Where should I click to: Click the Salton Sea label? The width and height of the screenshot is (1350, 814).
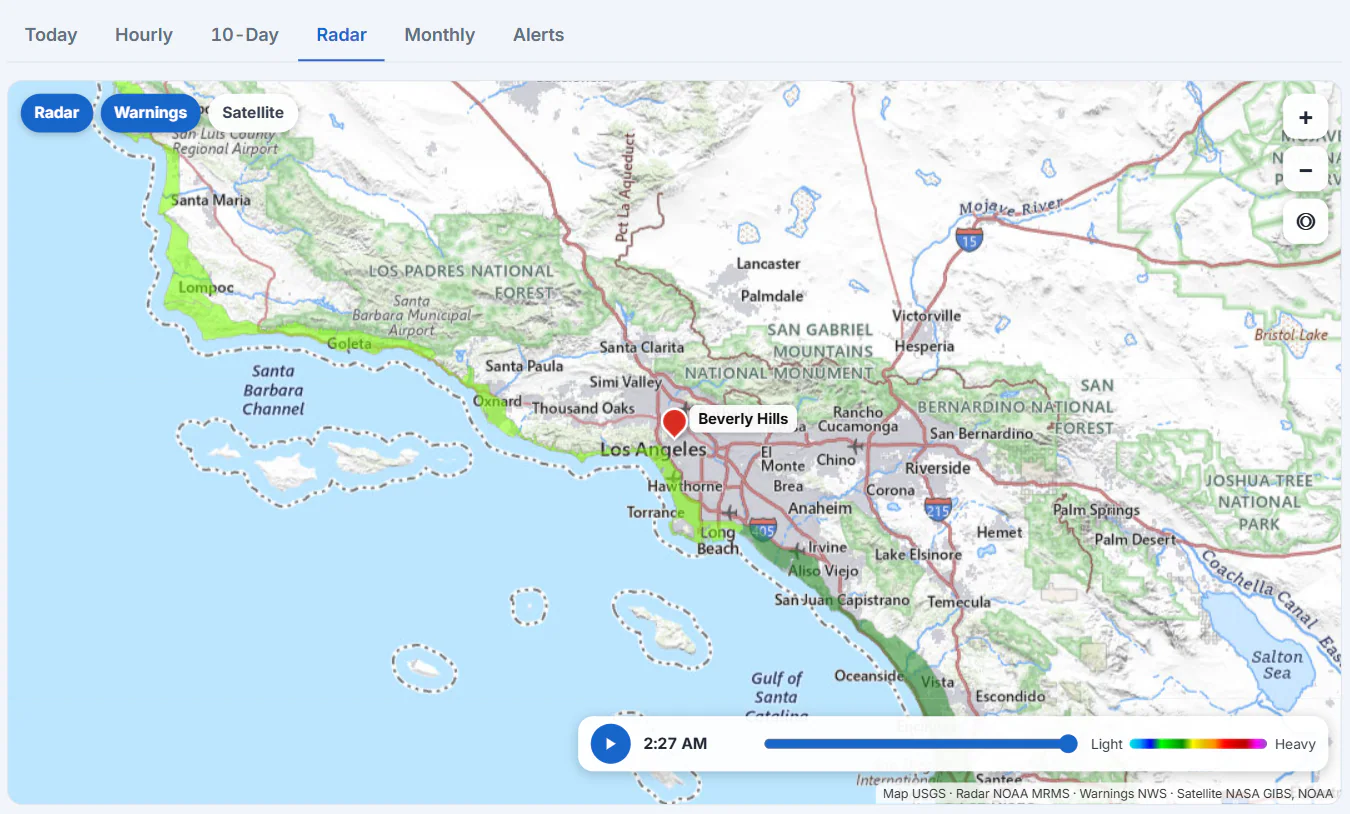(x=1277, y=665)
